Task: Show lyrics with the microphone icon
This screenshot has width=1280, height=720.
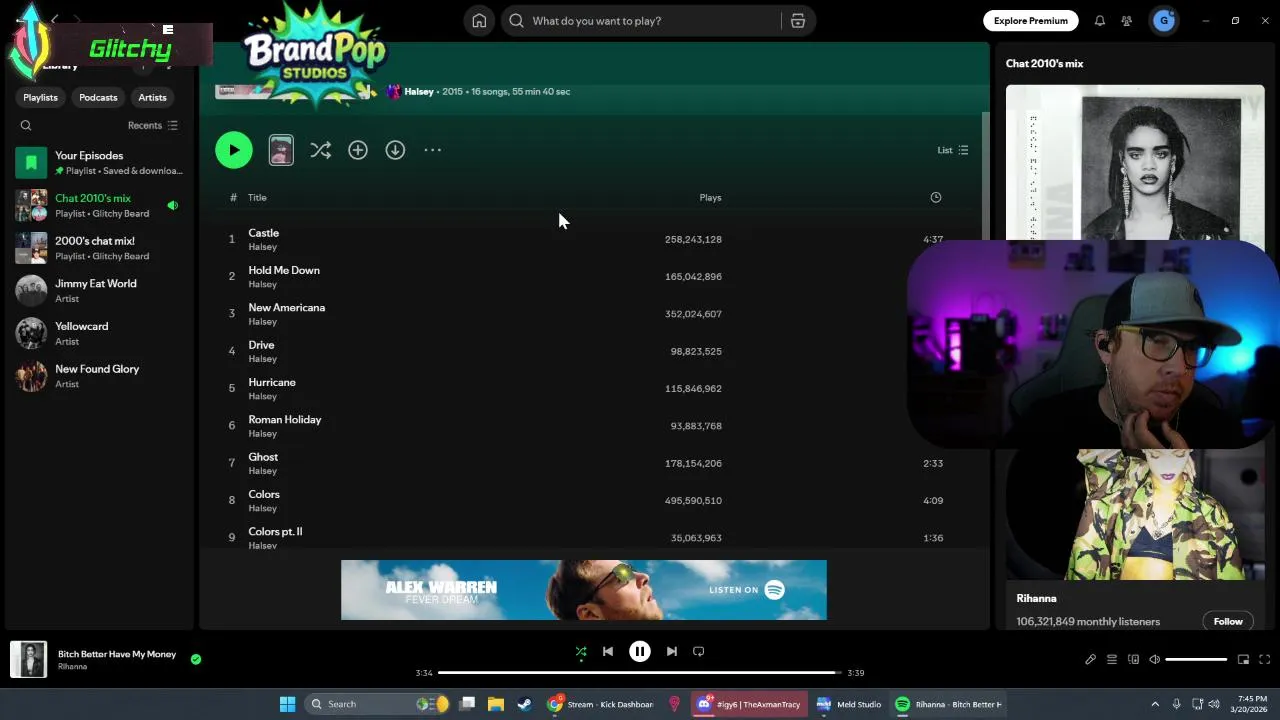Action: click(x=1090, y=660)
